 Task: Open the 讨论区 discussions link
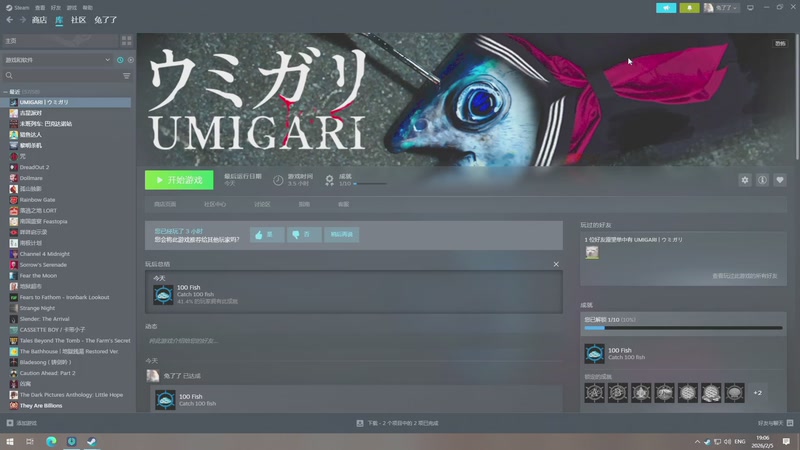tap(262, 204)
